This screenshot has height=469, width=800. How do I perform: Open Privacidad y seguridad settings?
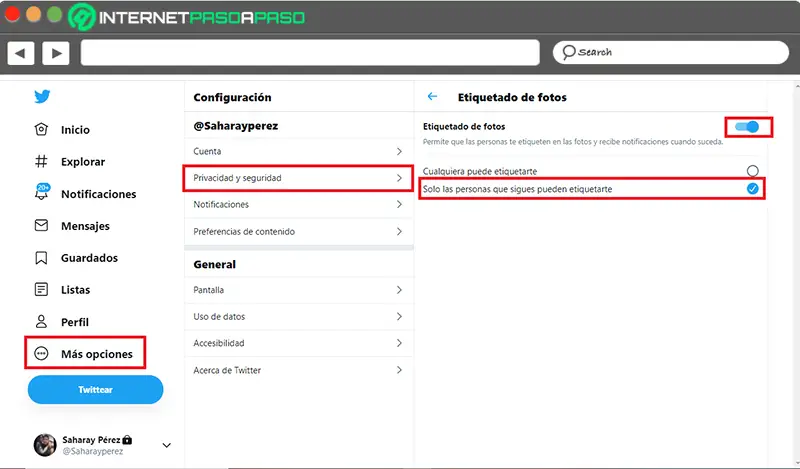pyautogui.click(x=298, y=178)
